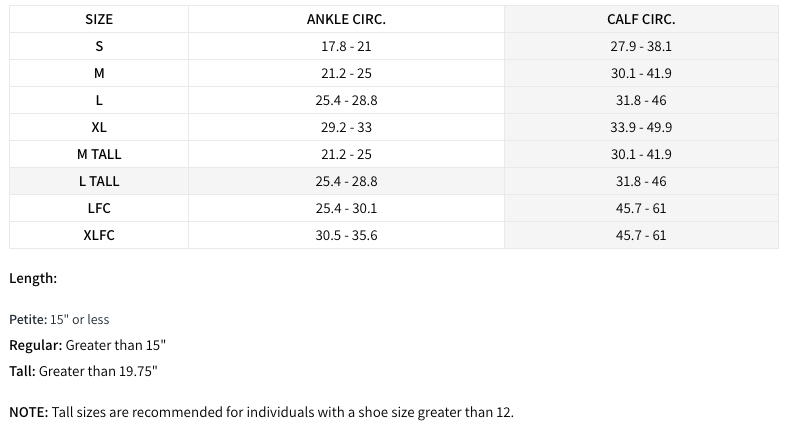Image resolution: width=791 pixels, height=434 pixels.
Task: Click calf value 33.9 - 49.9
Action: tap(641, 127)
